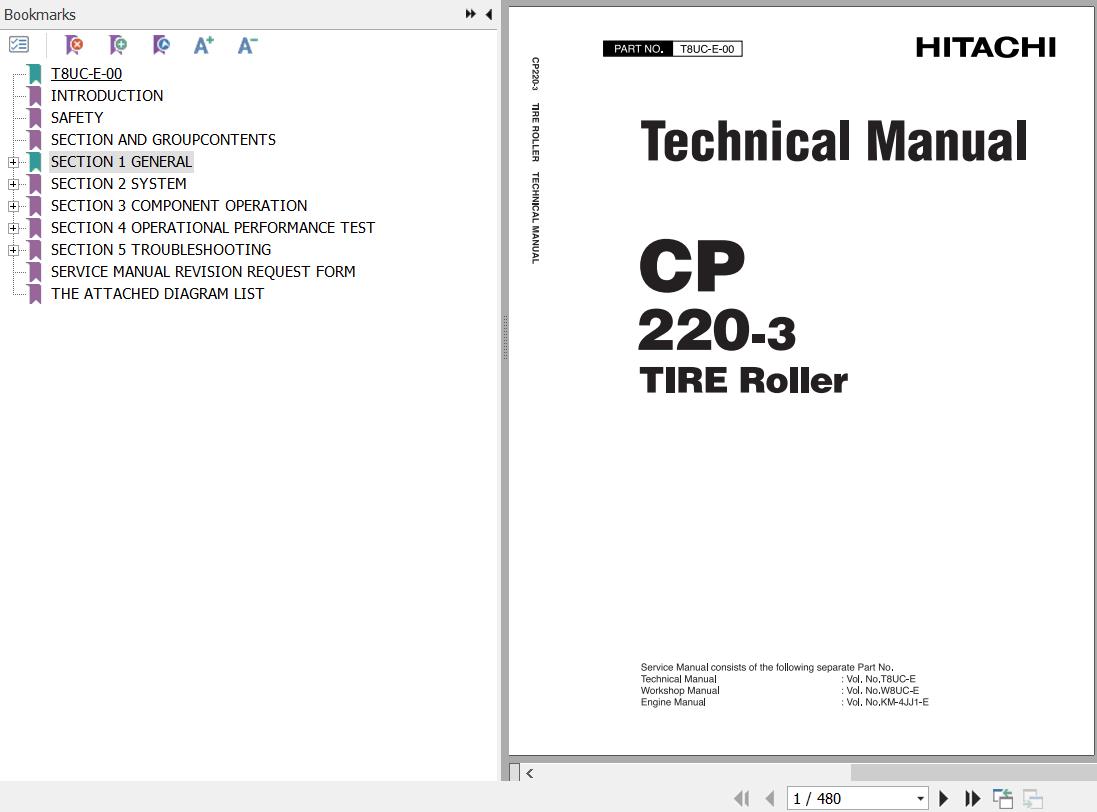Open THE ATTACHED DIAGRAM LIST bookmark

157,294
